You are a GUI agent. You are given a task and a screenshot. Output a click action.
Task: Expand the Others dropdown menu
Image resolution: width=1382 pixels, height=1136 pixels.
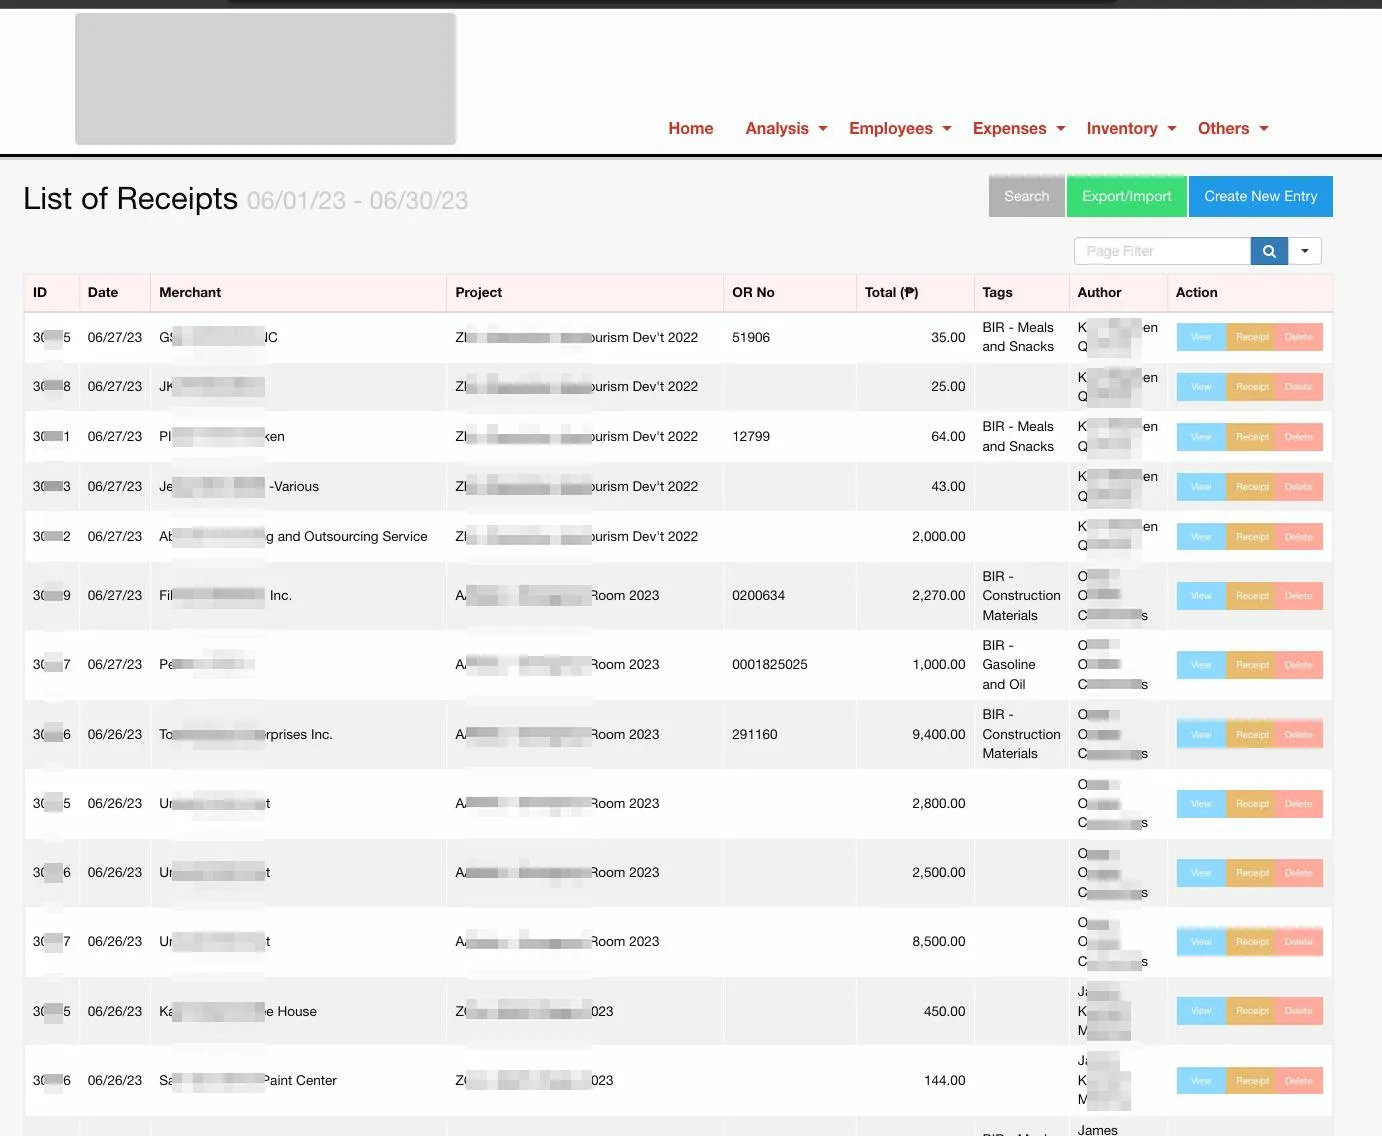pyautogui.click(x=1233, y=128)
